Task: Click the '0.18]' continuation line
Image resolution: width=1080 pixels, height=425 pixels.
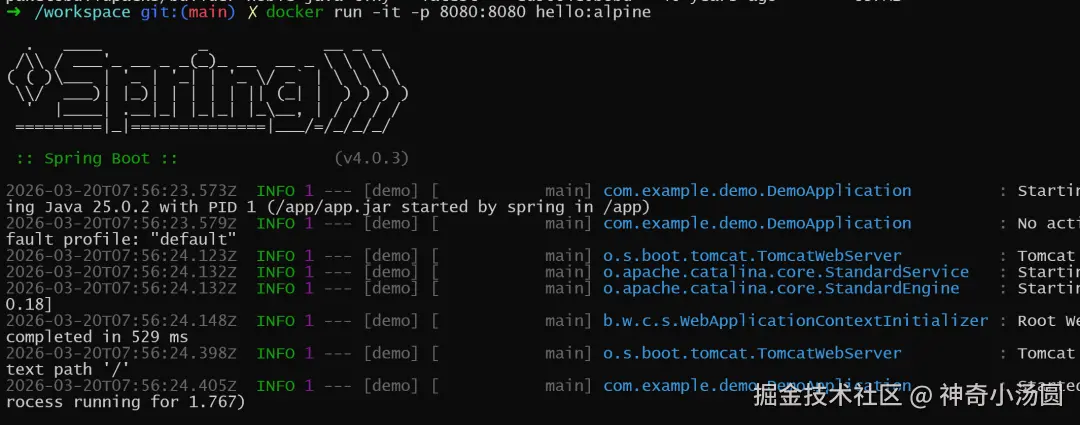Action: coord(30,304)
